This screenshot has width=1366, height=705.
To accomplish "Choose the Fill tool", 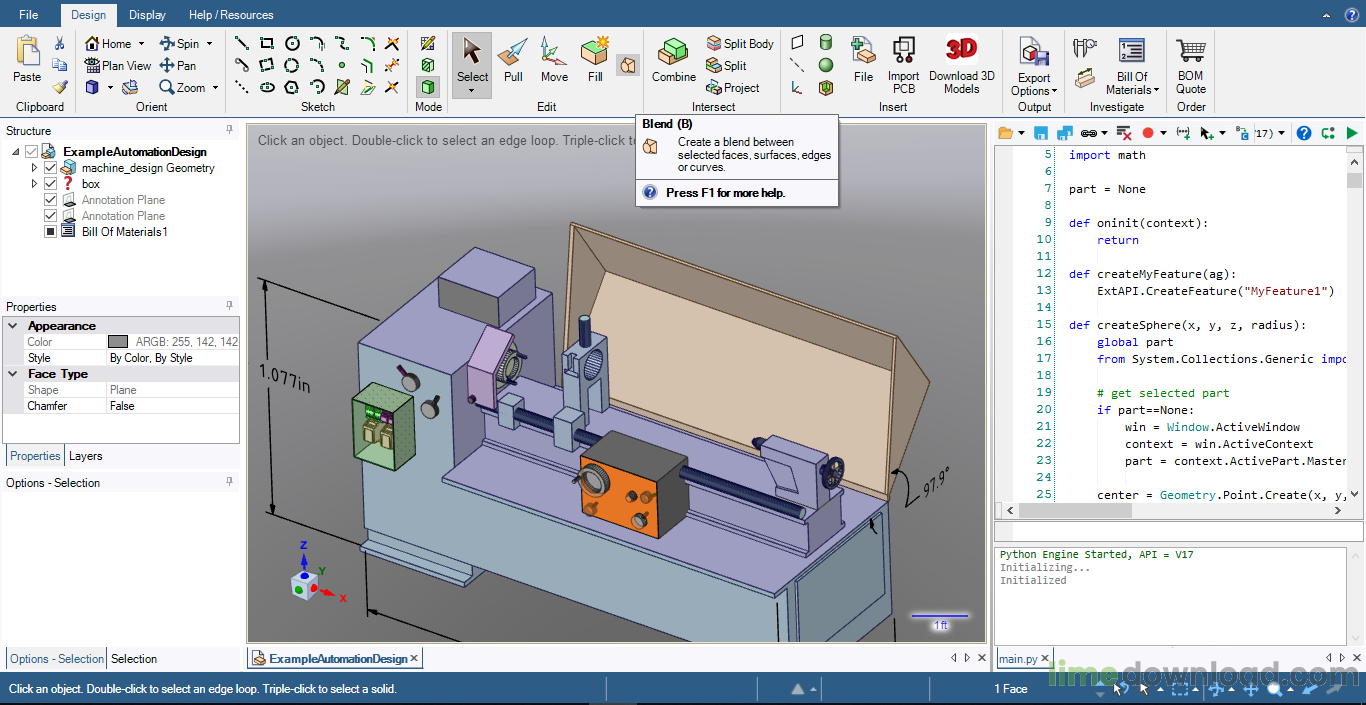I will click(x=595, y=62).
